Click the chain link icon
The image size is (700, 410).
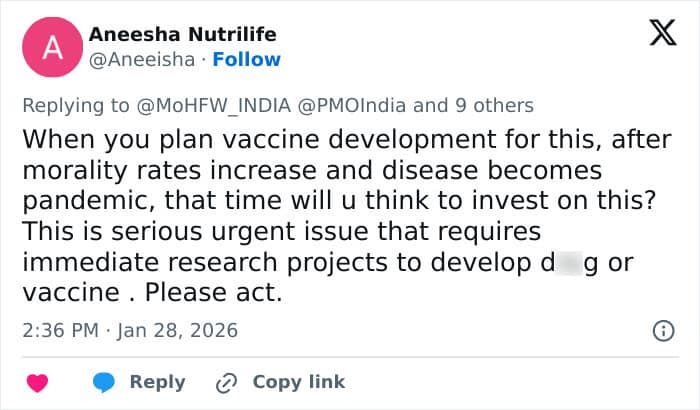click(x=226, y=382)
